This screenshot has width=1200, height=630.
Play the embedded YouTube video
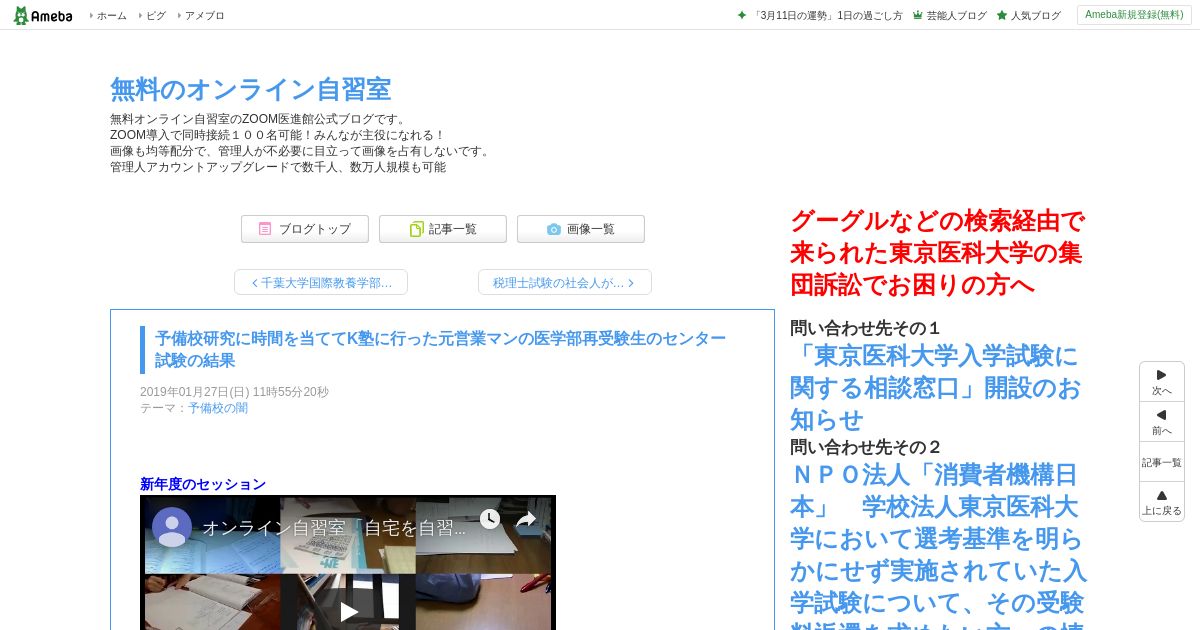tap(349, 610)
